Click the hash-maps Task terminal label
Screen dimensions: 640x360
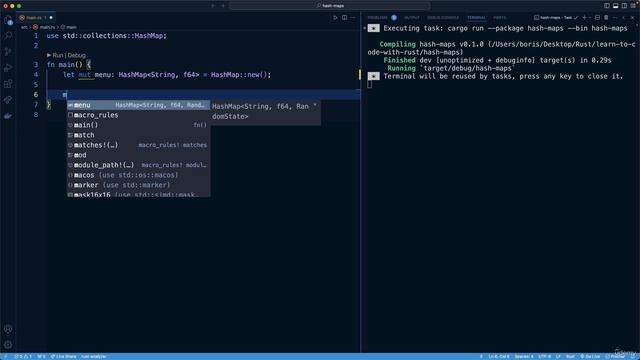point(556,18)
